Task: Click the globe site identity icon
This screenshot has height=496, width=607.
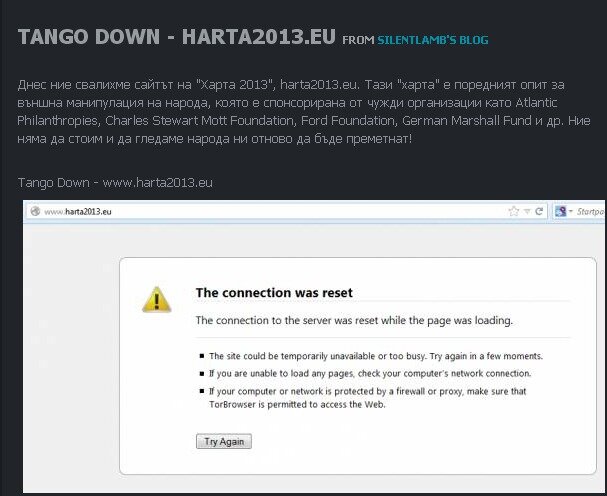Action: click(x=35, y=211)
